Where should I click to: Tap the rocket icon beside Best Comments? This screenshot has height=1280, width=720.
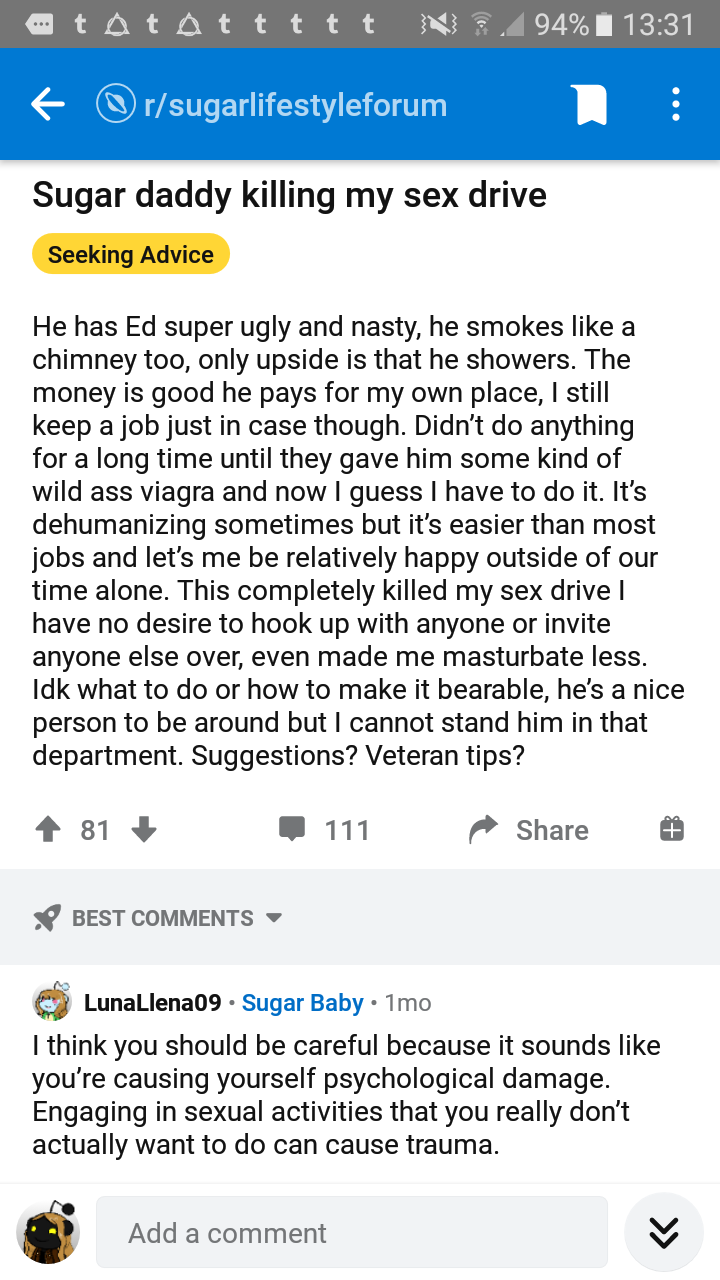tap(47, 918)
